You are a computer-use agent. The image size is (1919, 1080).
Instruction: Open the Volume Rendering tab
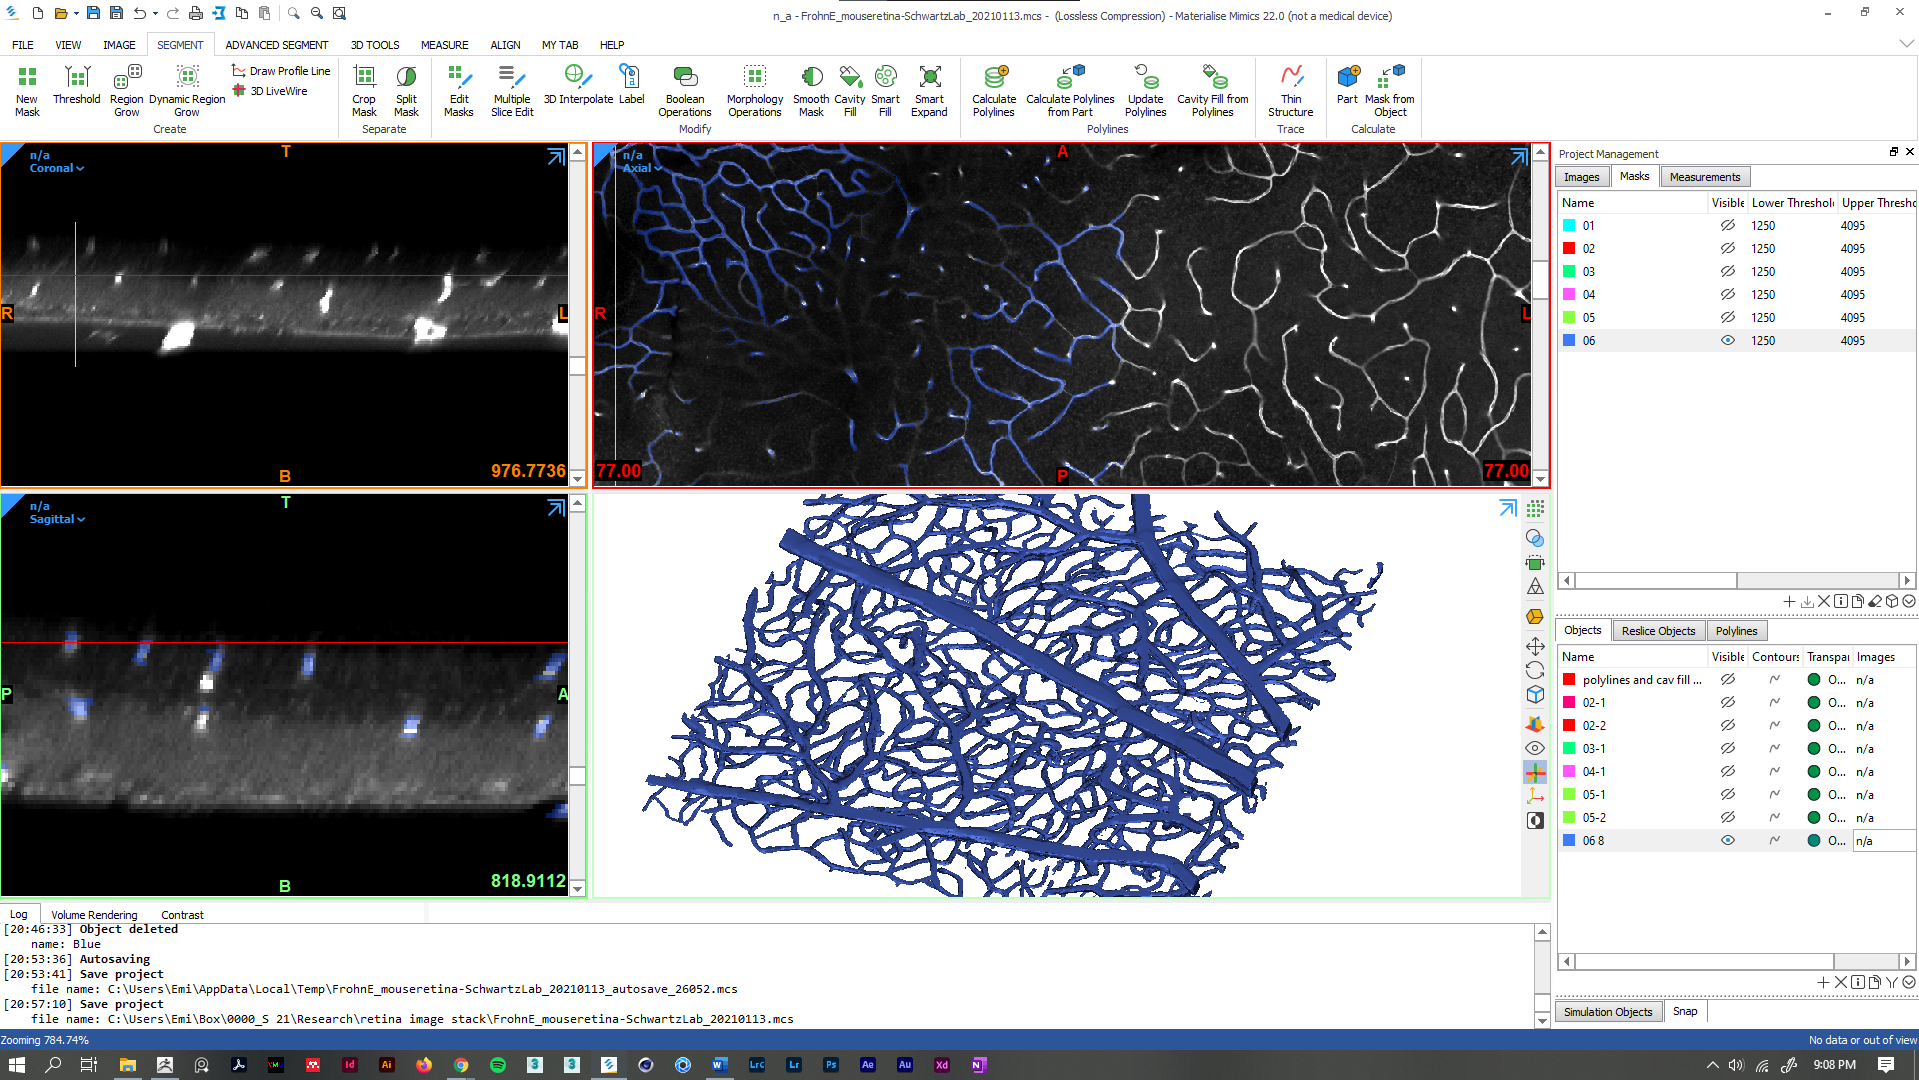pyautogui.click(x=94, y=915)
